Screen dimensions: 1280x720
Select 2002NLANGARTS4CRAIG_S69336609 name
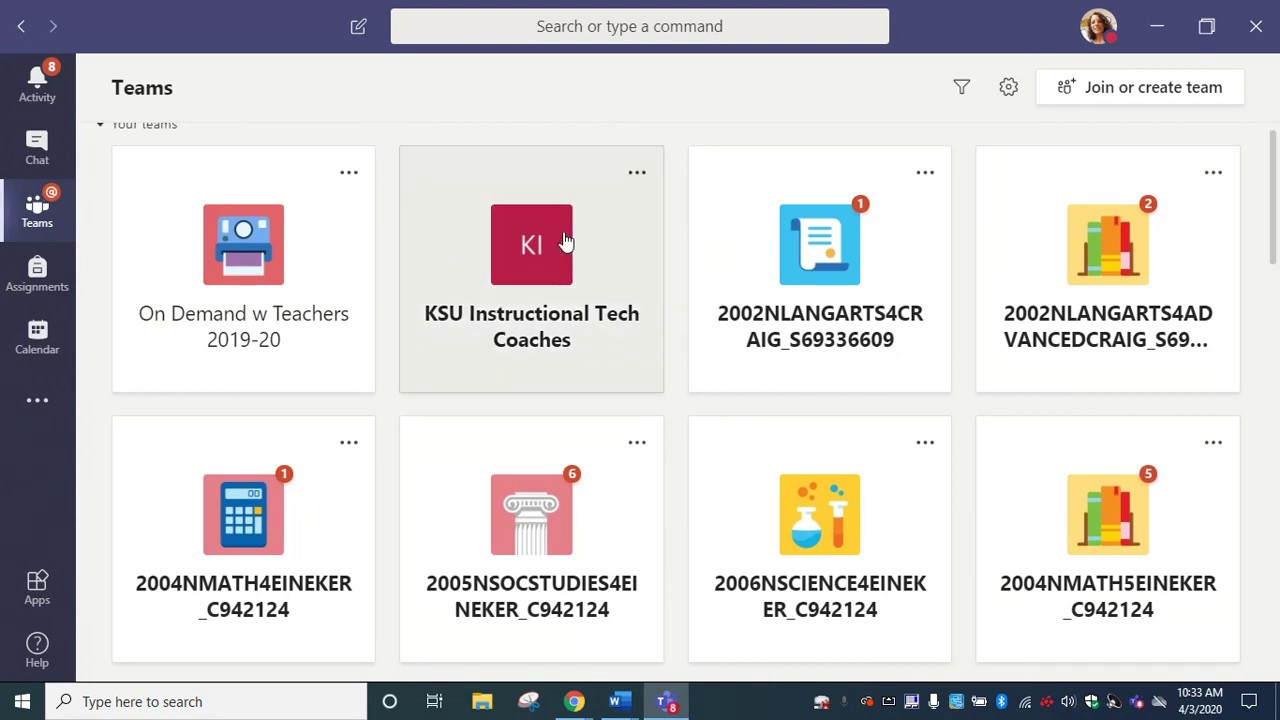point(819,326)
